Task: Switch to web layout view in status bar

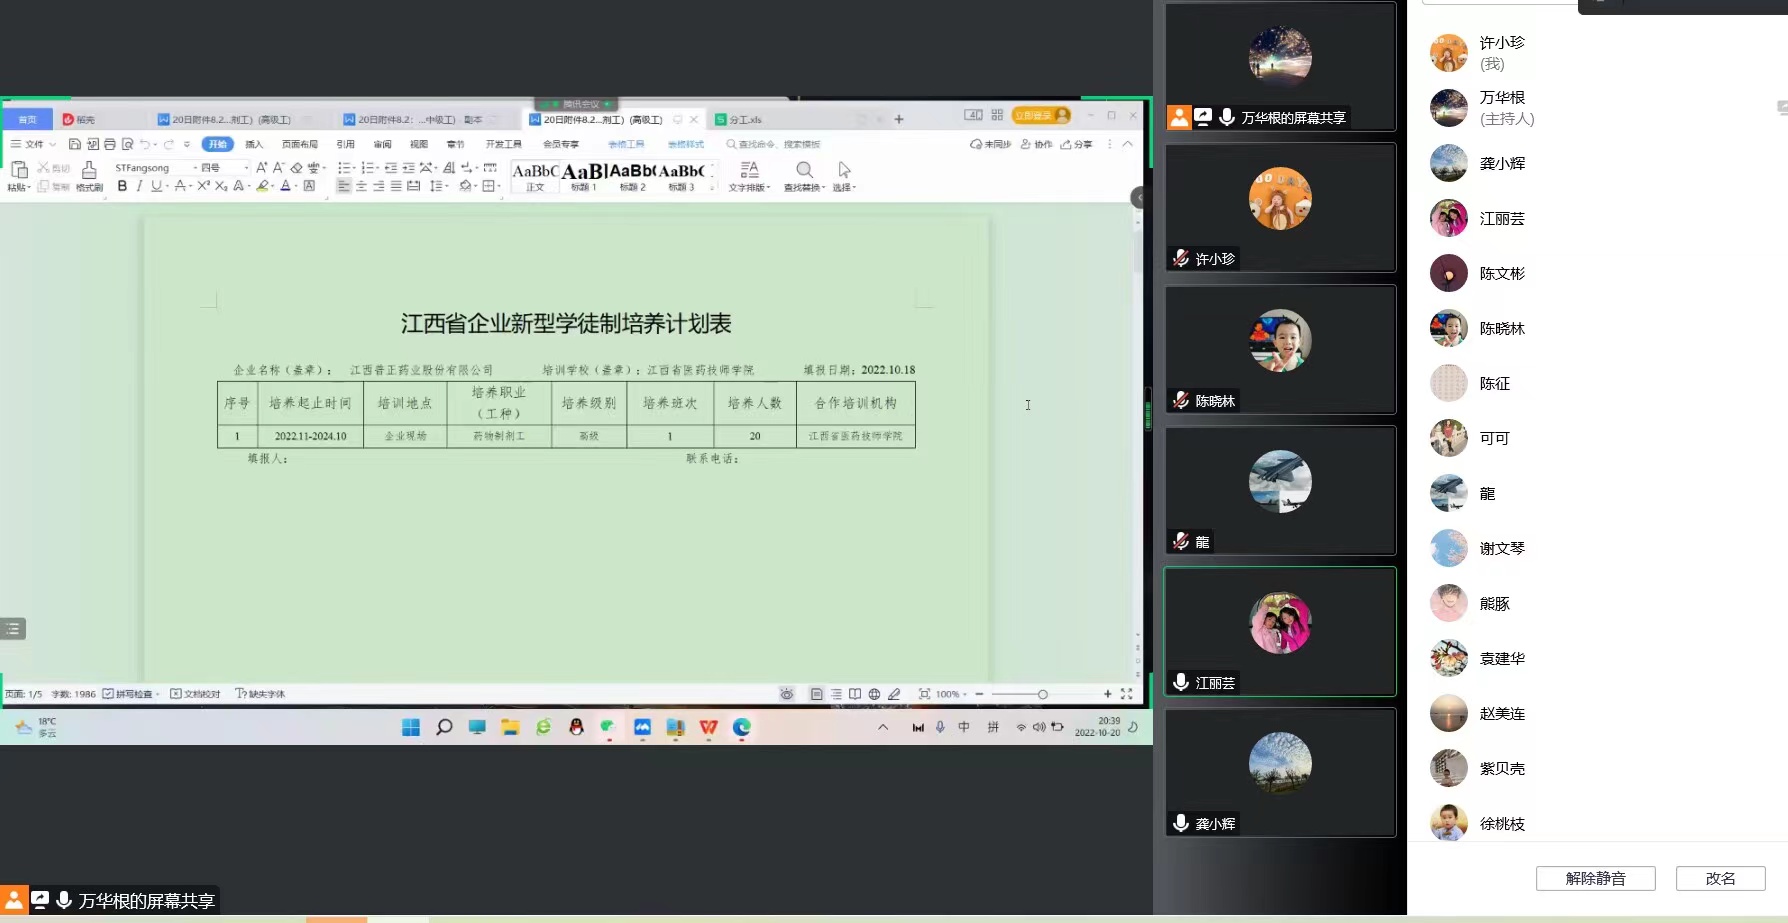Action: 874,694
